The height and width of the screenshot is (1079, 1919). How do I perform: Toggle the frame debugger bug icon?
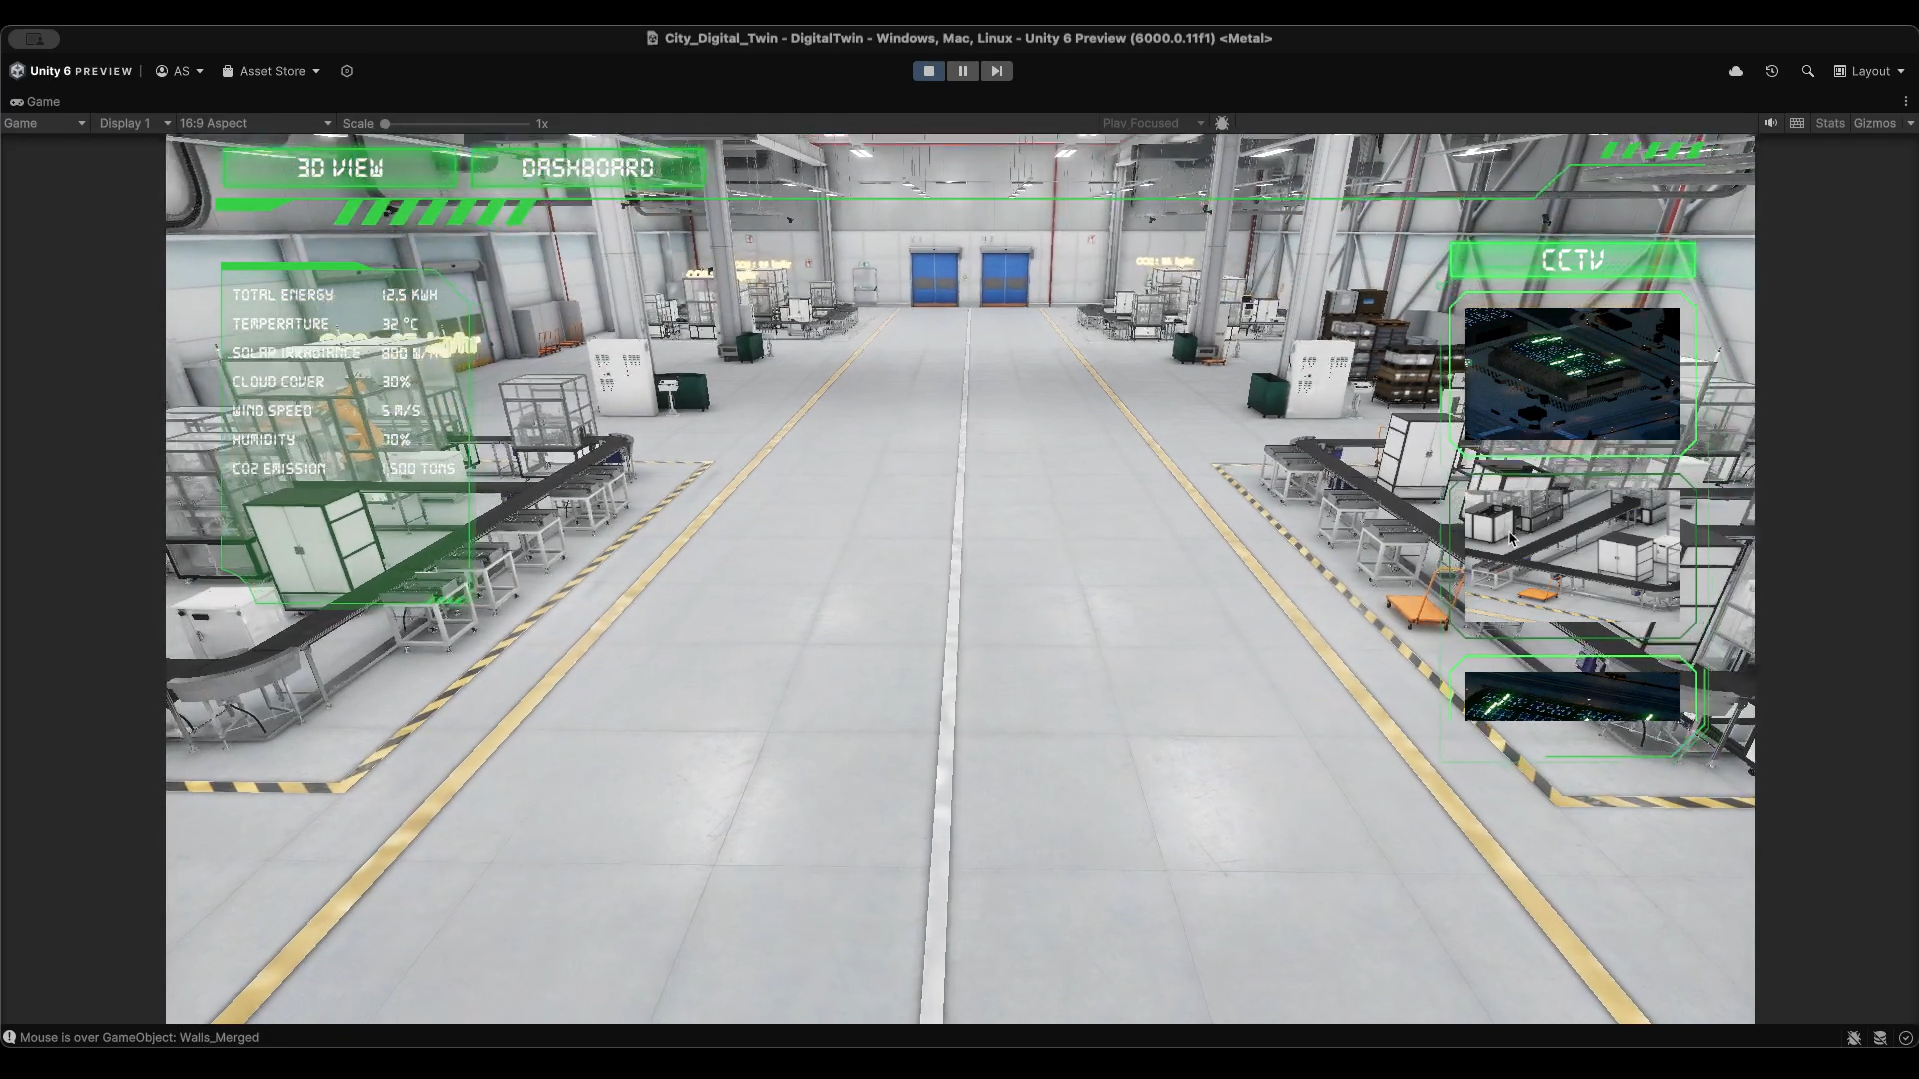[x=1222, y=123]
